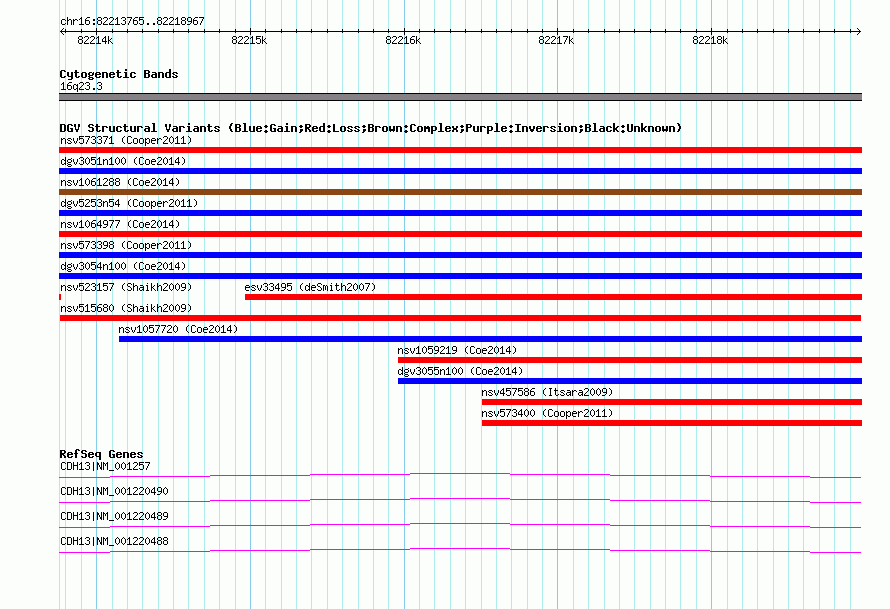Open the red nsv457586 variant bar
The height and width of the screenshot is (609, 890).
tap(672, 402)
